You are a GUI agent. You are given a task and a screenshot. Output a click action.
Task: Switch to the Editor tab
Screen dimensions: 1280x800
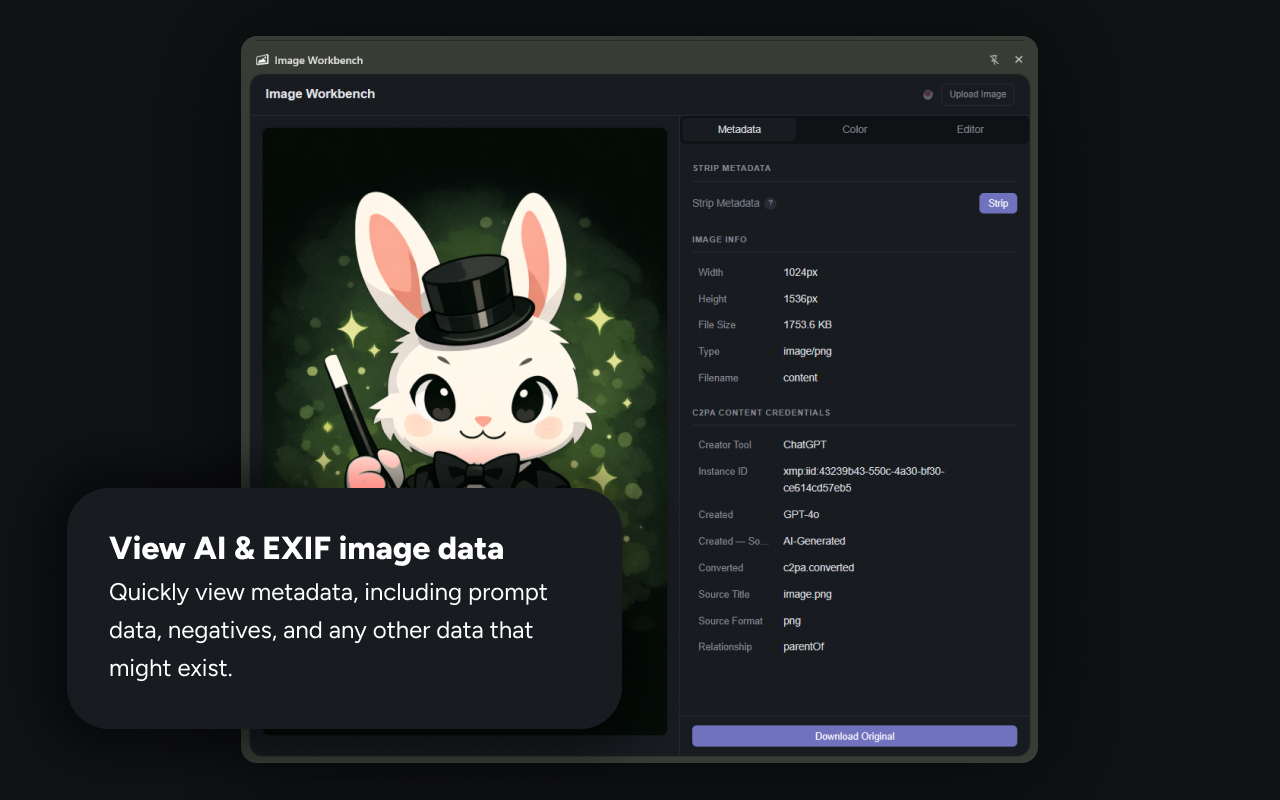pos(969,129)
